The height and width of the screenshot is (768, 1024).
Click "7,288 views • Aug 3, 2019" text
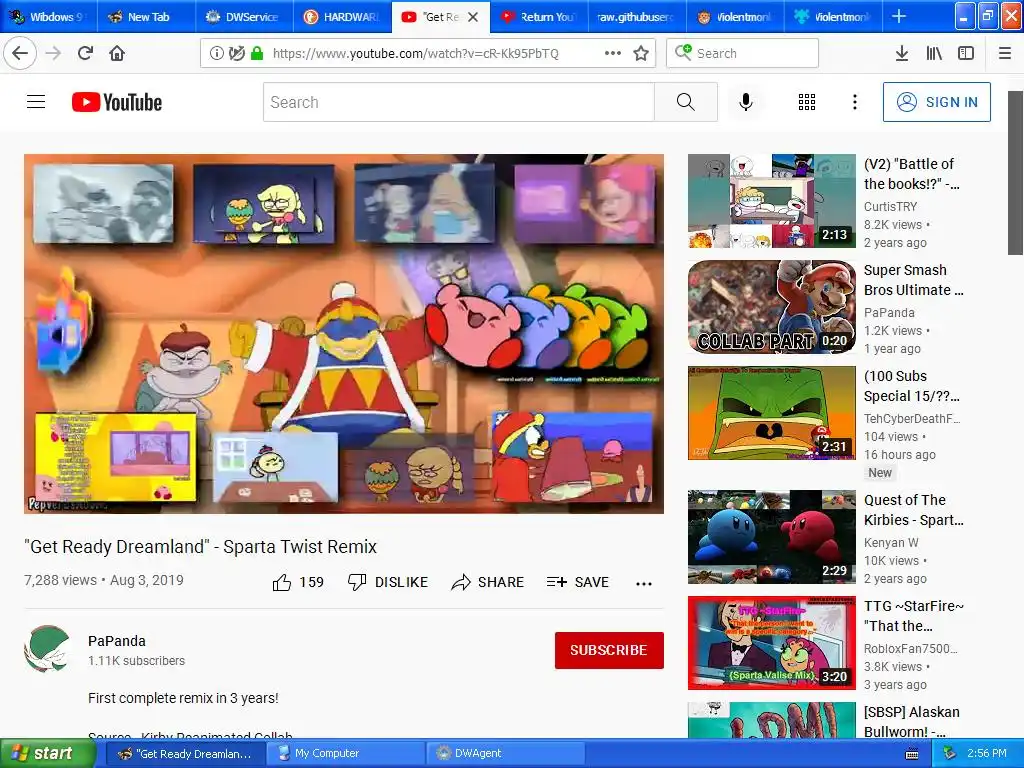pos(104,580)
